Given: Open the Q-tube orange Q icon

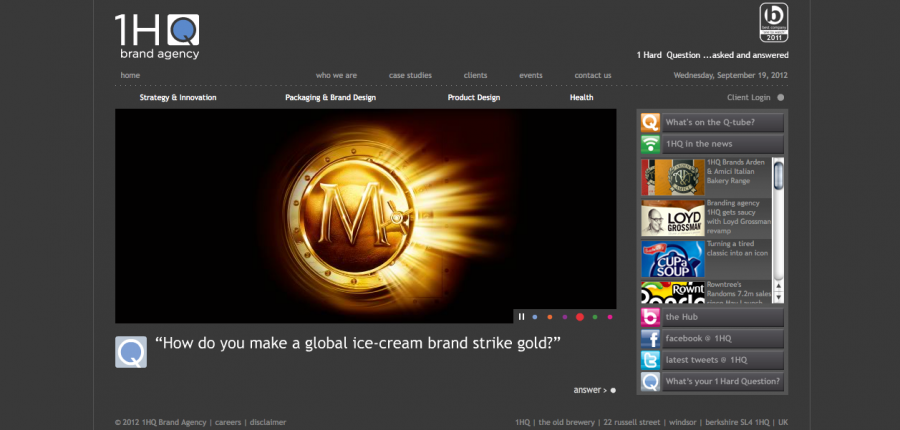Looking at the screenshot, I should [650, 122].
